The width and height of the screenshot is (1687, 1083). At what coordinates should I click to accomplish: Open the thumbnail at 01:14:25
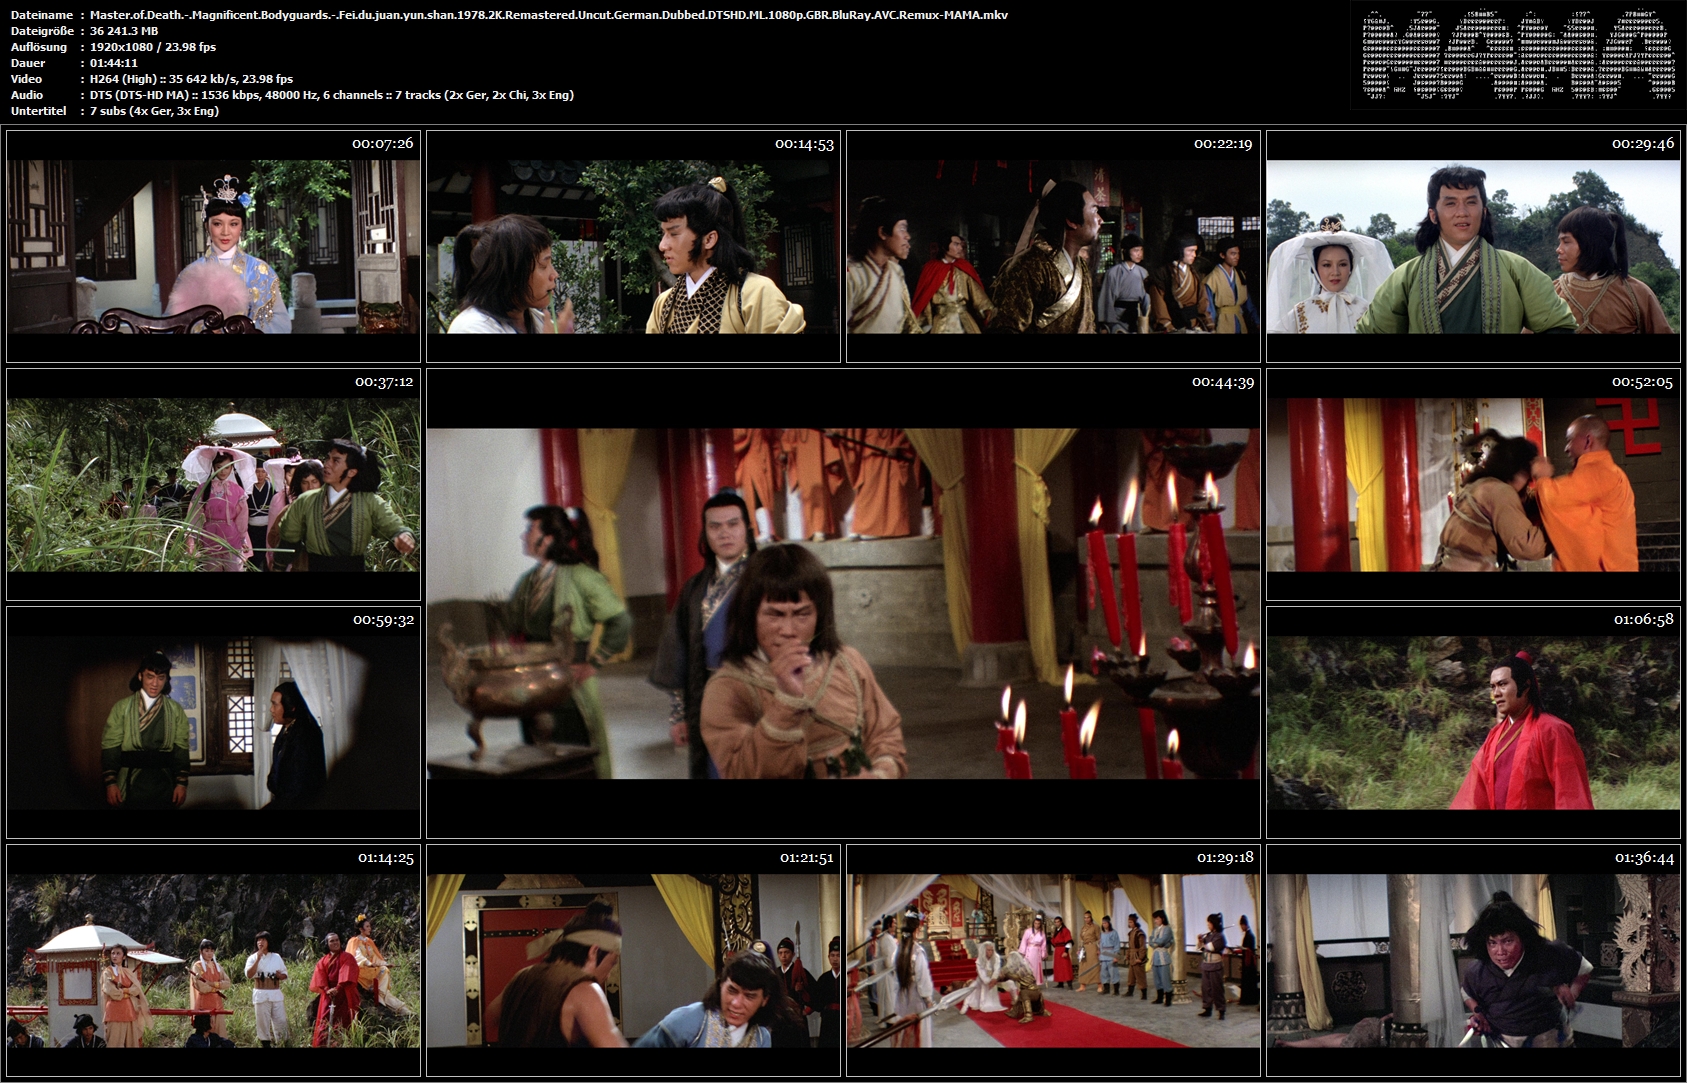(213, 960)
